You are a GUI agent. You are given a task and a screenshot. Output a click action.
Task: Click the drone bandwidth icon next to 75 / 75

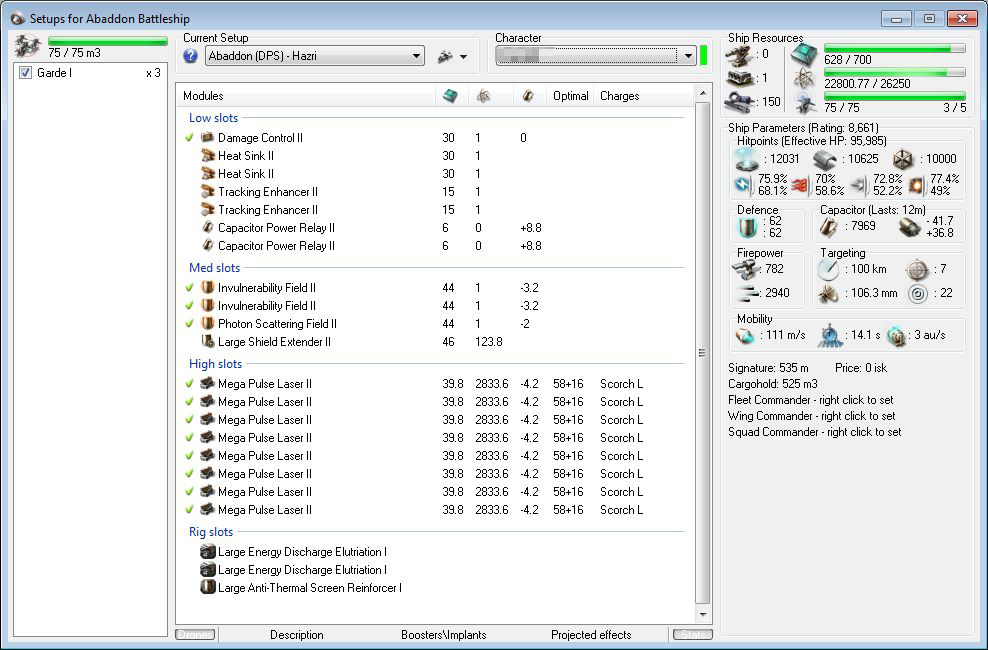(805, 102)
